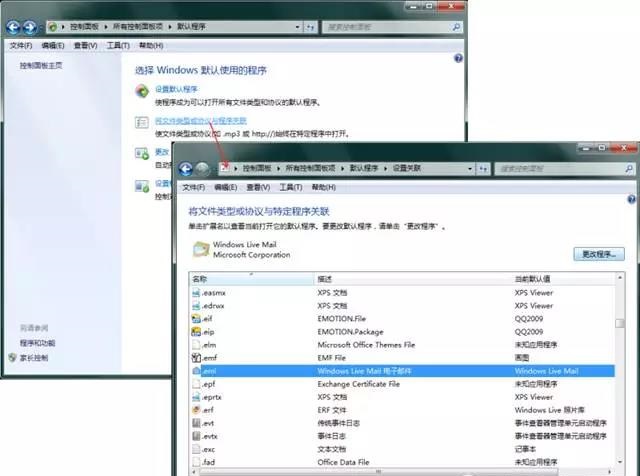The height and width of the screenshot is (476, 640).
Task: Click the Back arrow in Set Associations window
Action: point(186,169)
